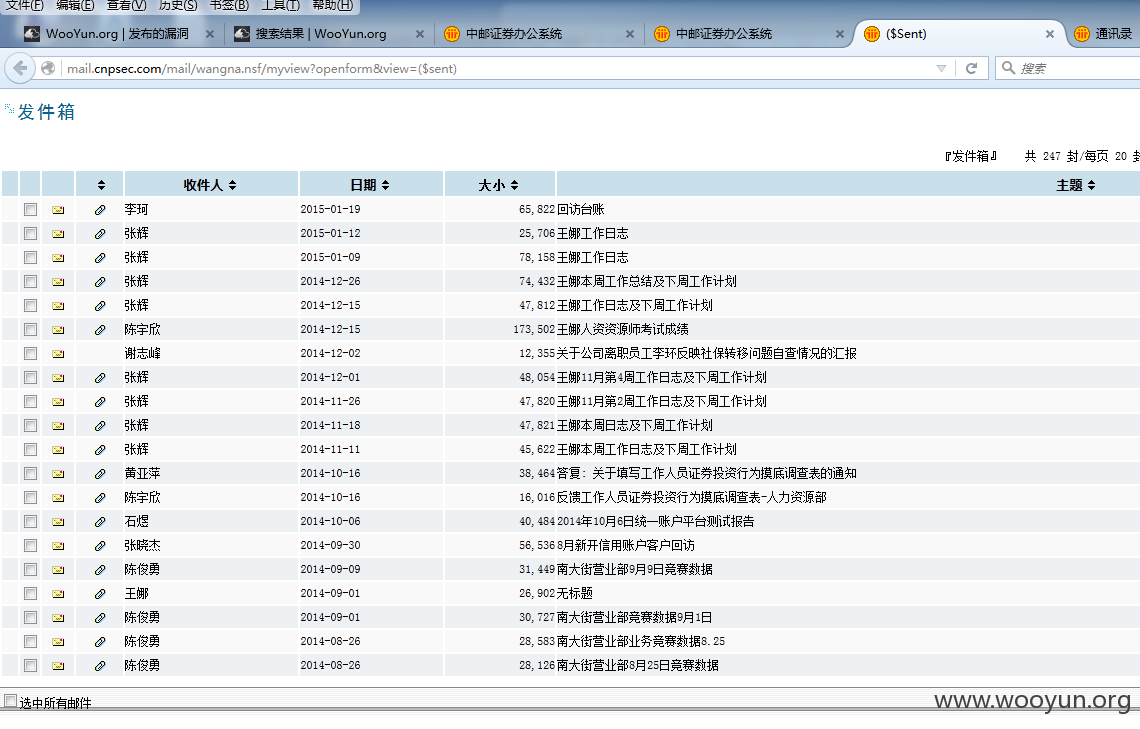Image resolution: width=1140 pixels, height=729 pixels.
Task: Click the date 2014-10-06
Action: 330,521
